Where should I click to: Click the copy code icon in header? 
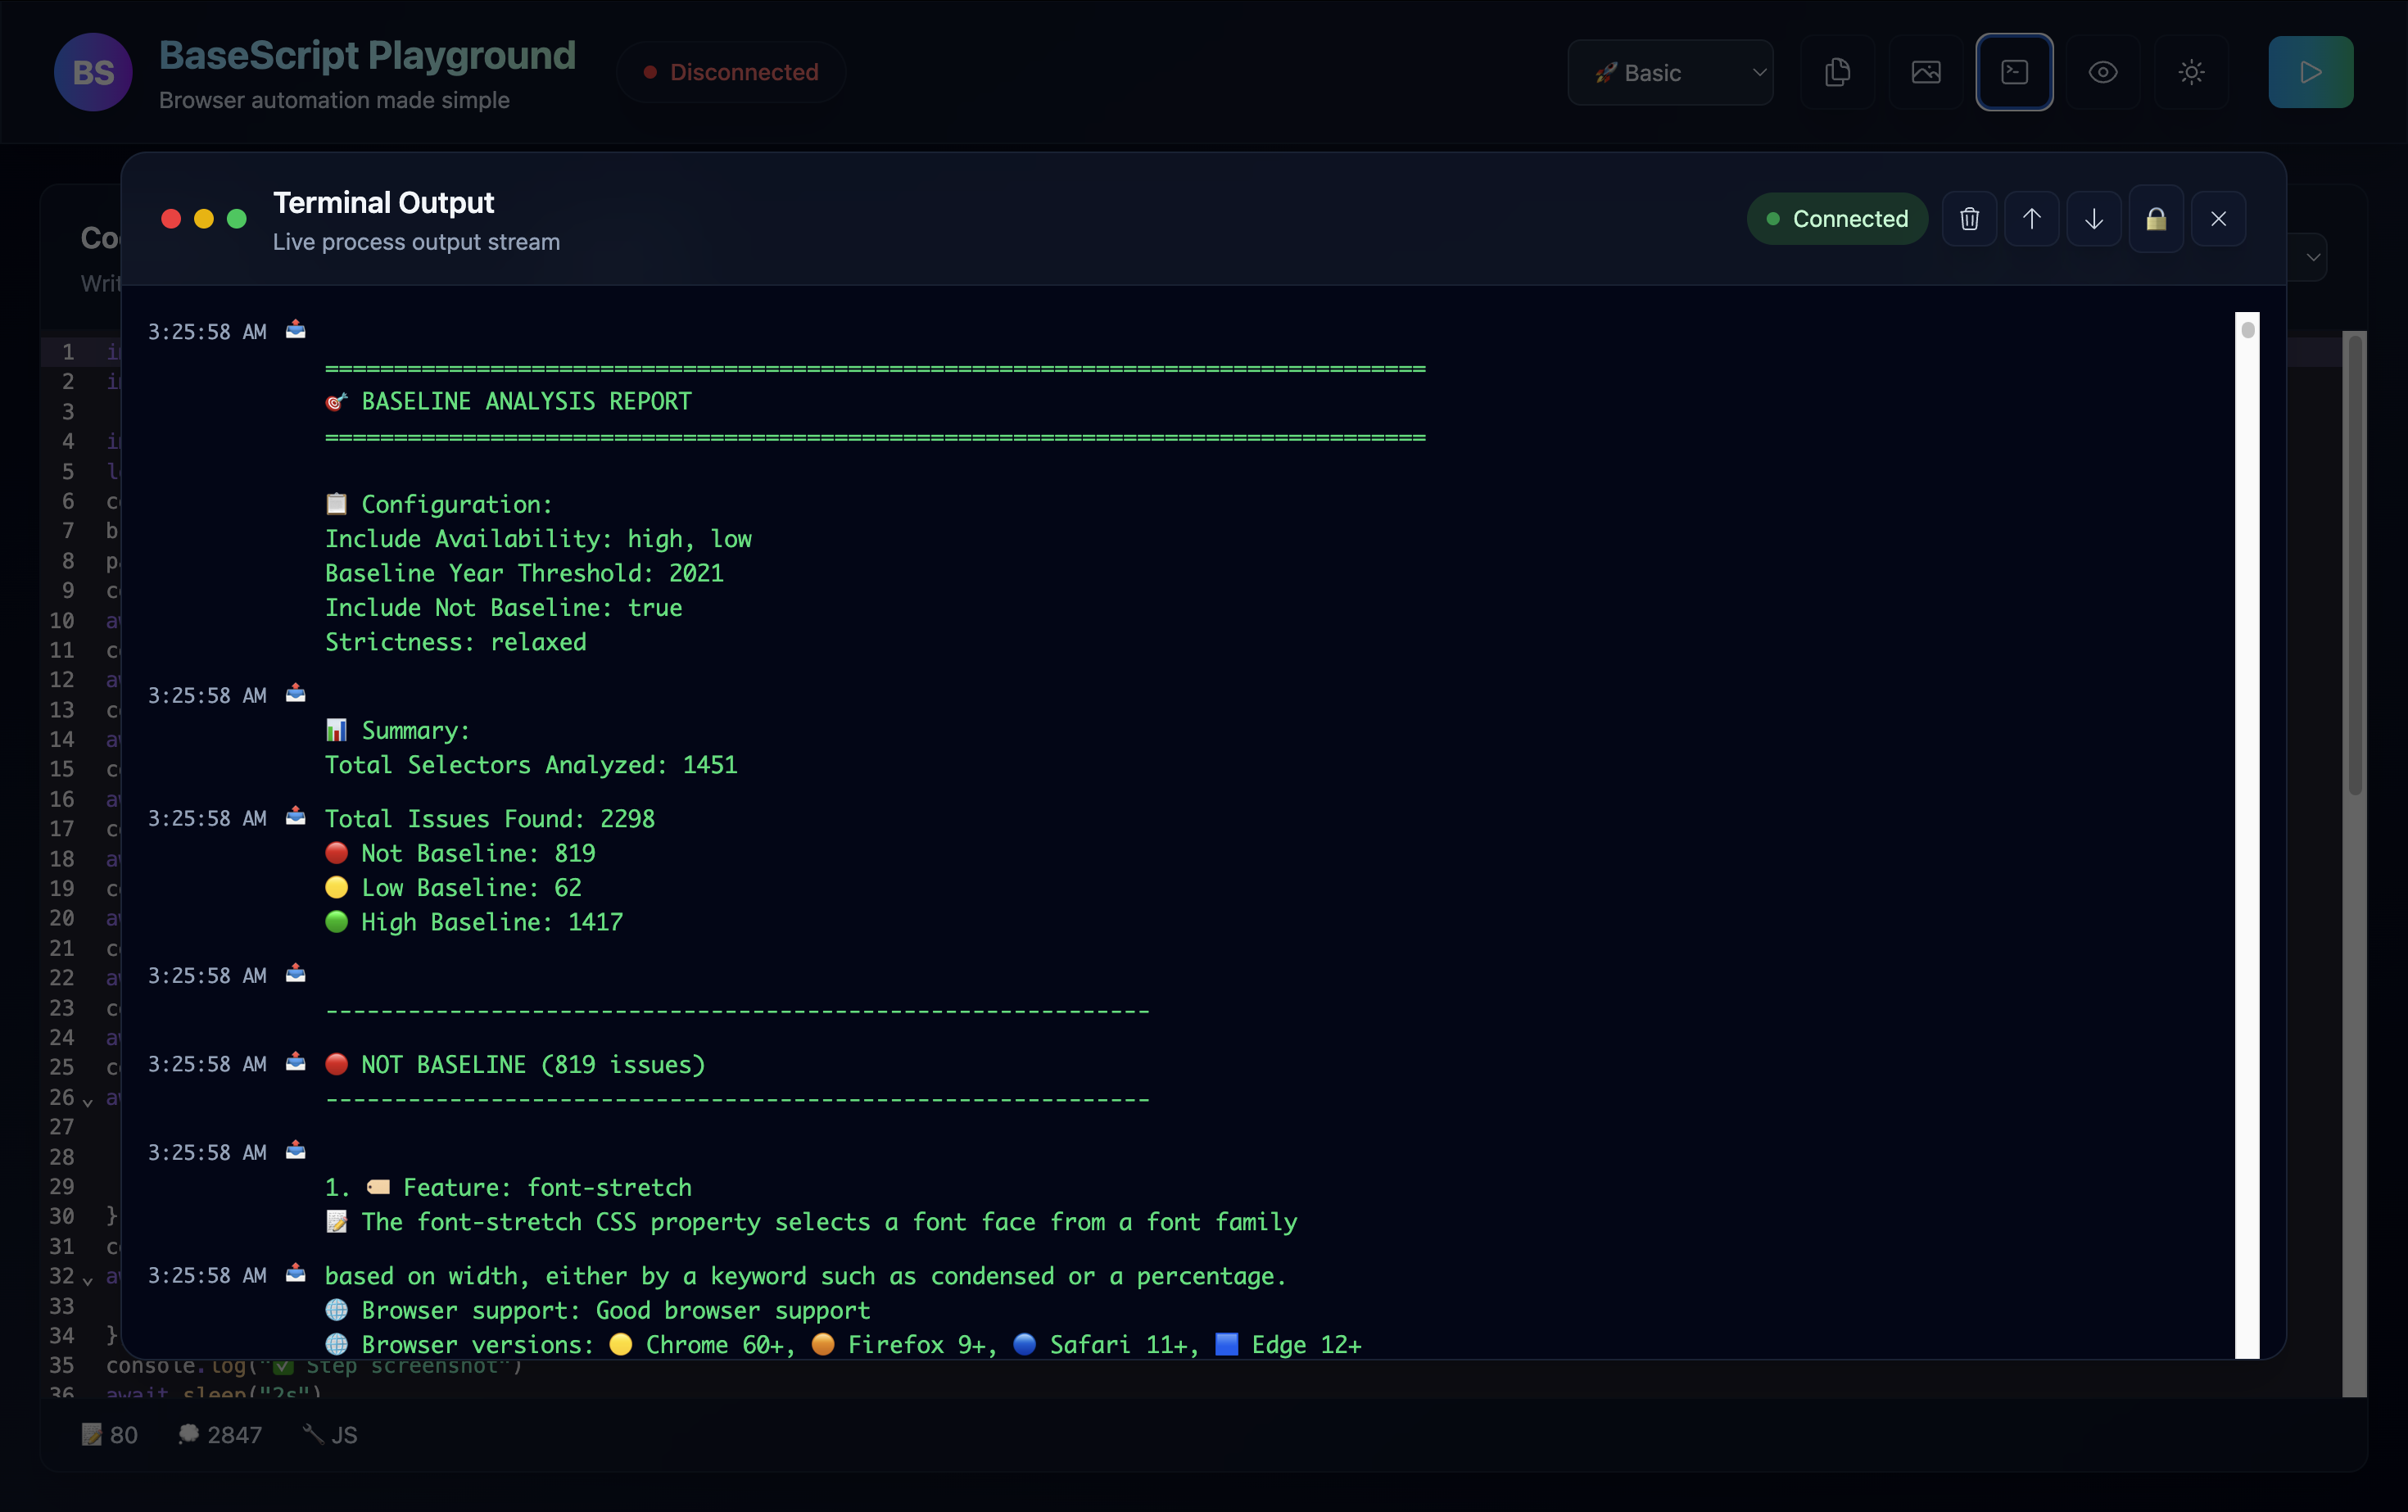click(1837, 72)
